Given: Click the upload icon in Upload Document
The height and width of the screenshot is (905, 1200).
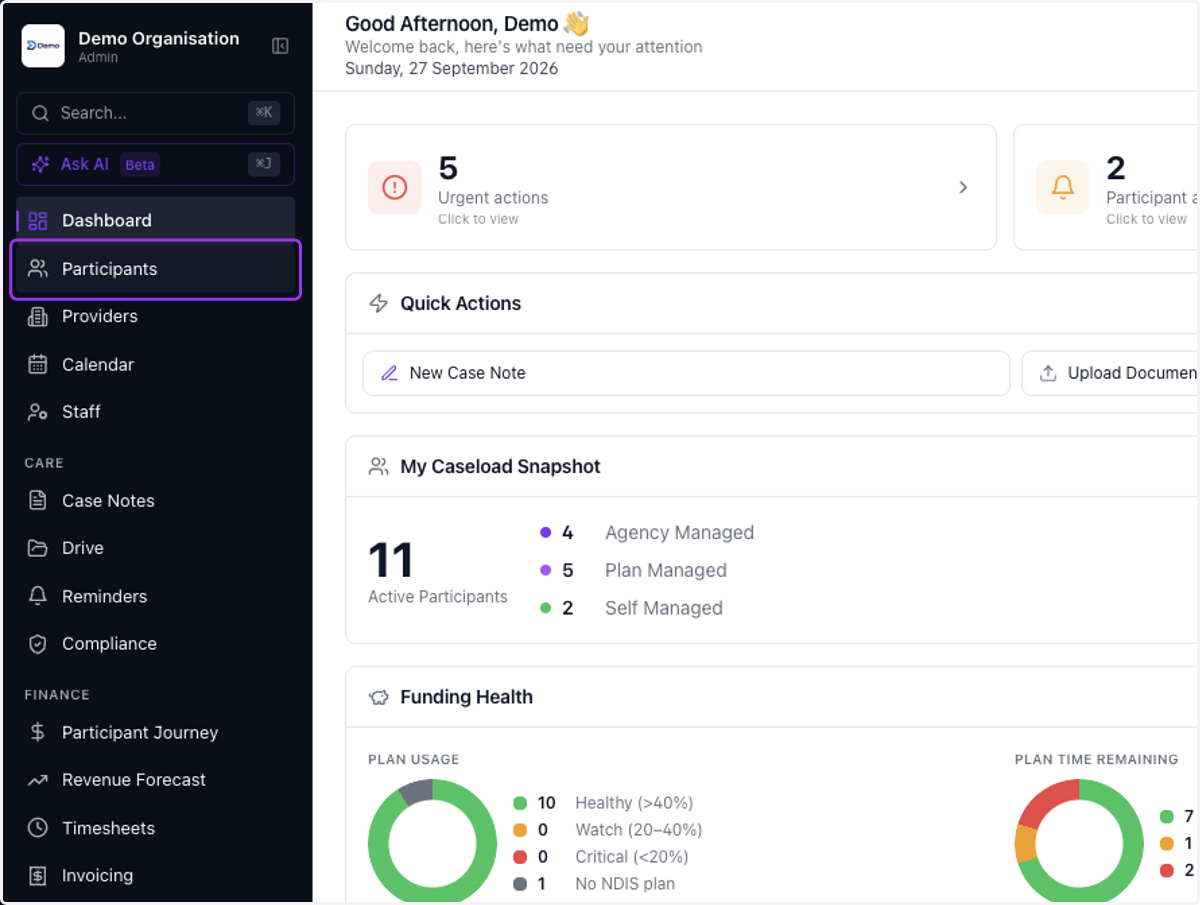Looking at the screenshot, I should (1048, 373).
